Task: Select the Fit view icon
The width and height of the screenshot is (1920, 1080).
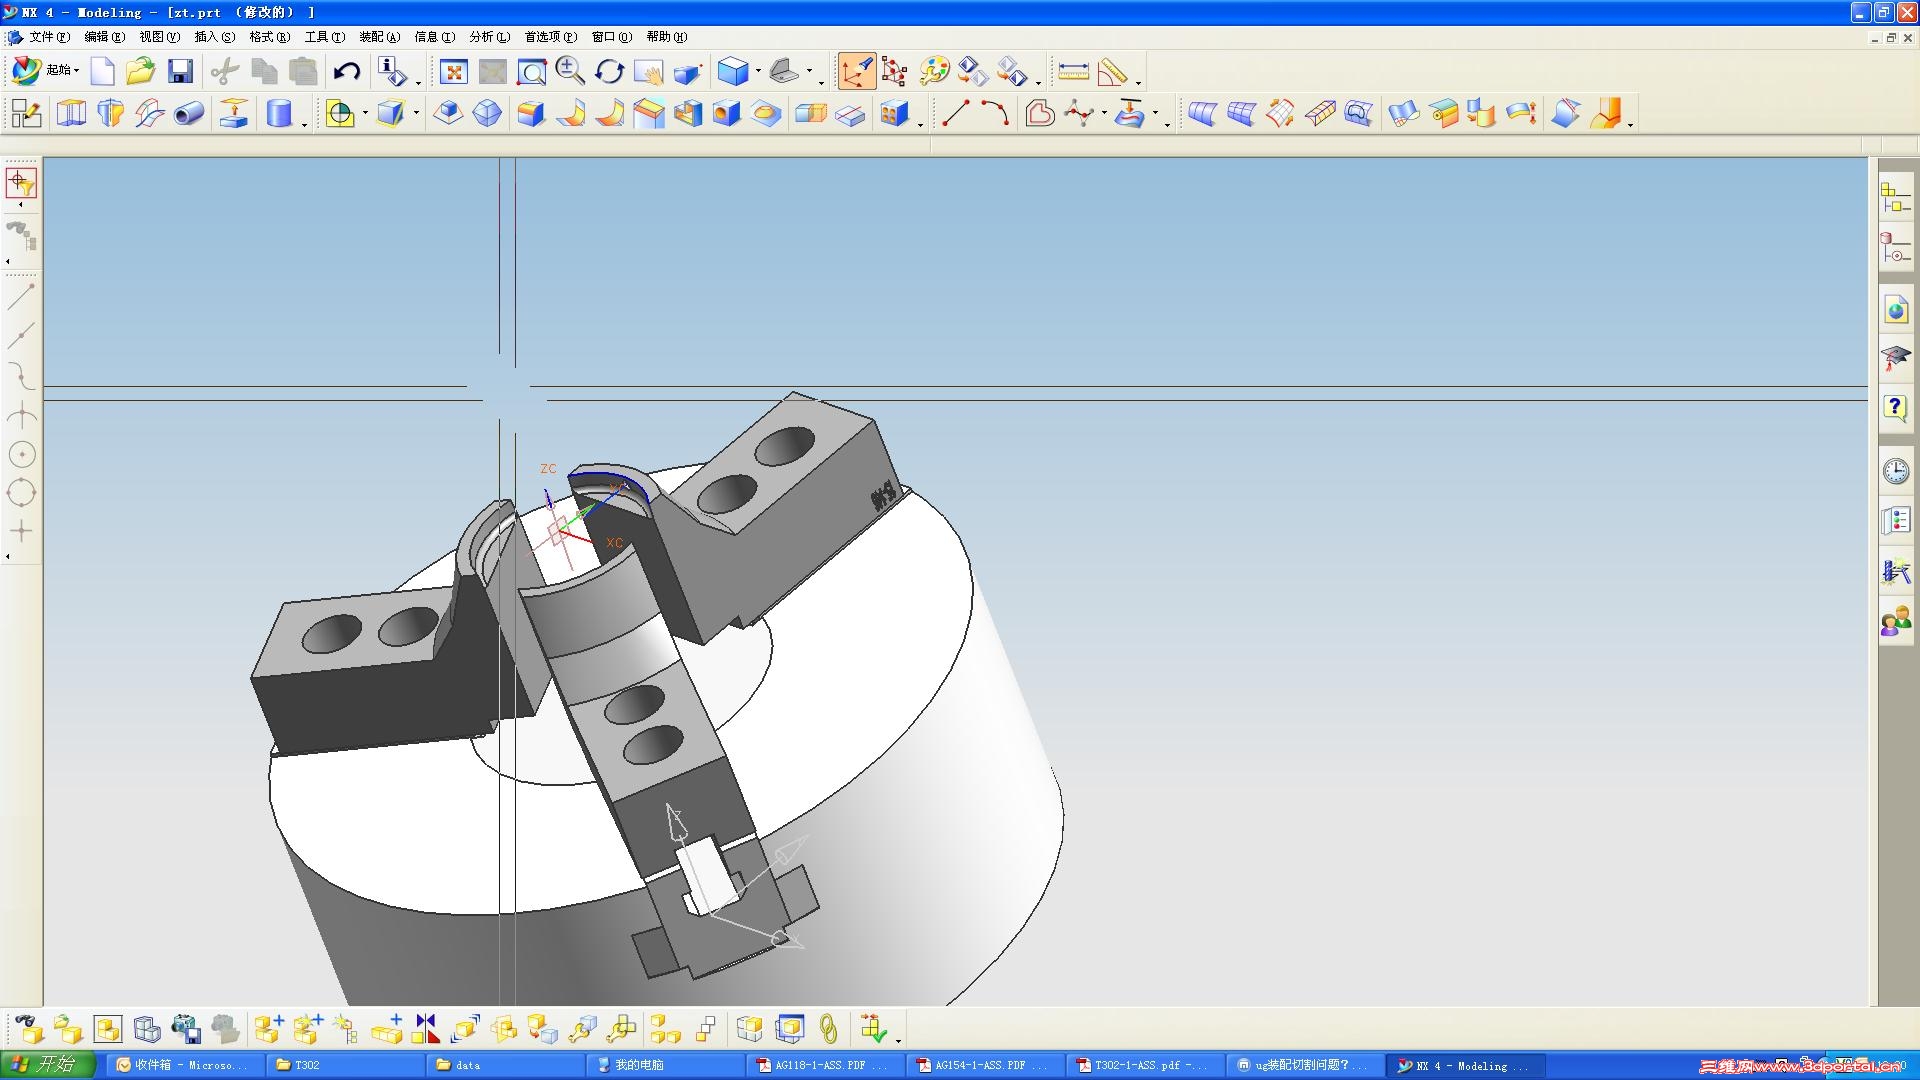Action: click(454, 71)
